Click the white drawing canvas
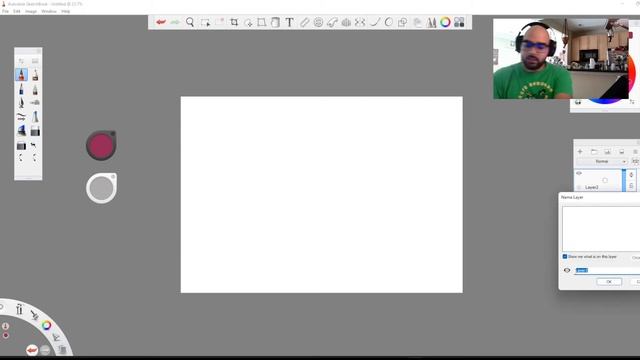The height and width of the screenshot is (360, 640). 322,194
